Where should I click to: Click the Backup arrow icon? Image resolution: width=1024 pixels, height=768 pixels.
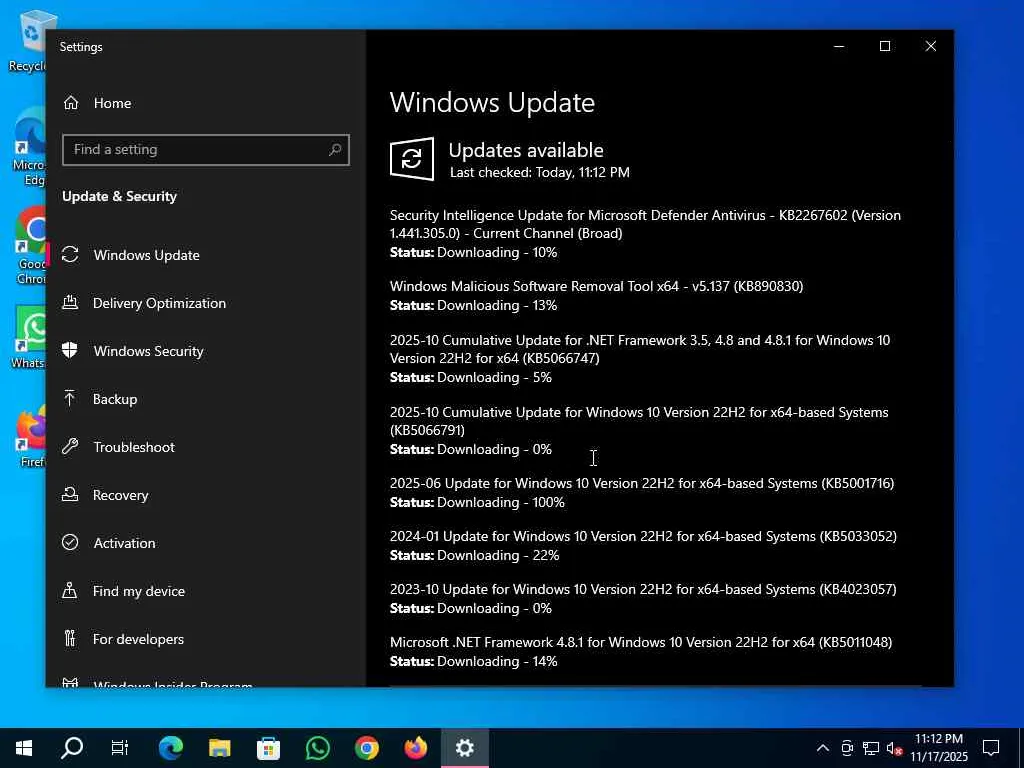(x=70, y=398)
